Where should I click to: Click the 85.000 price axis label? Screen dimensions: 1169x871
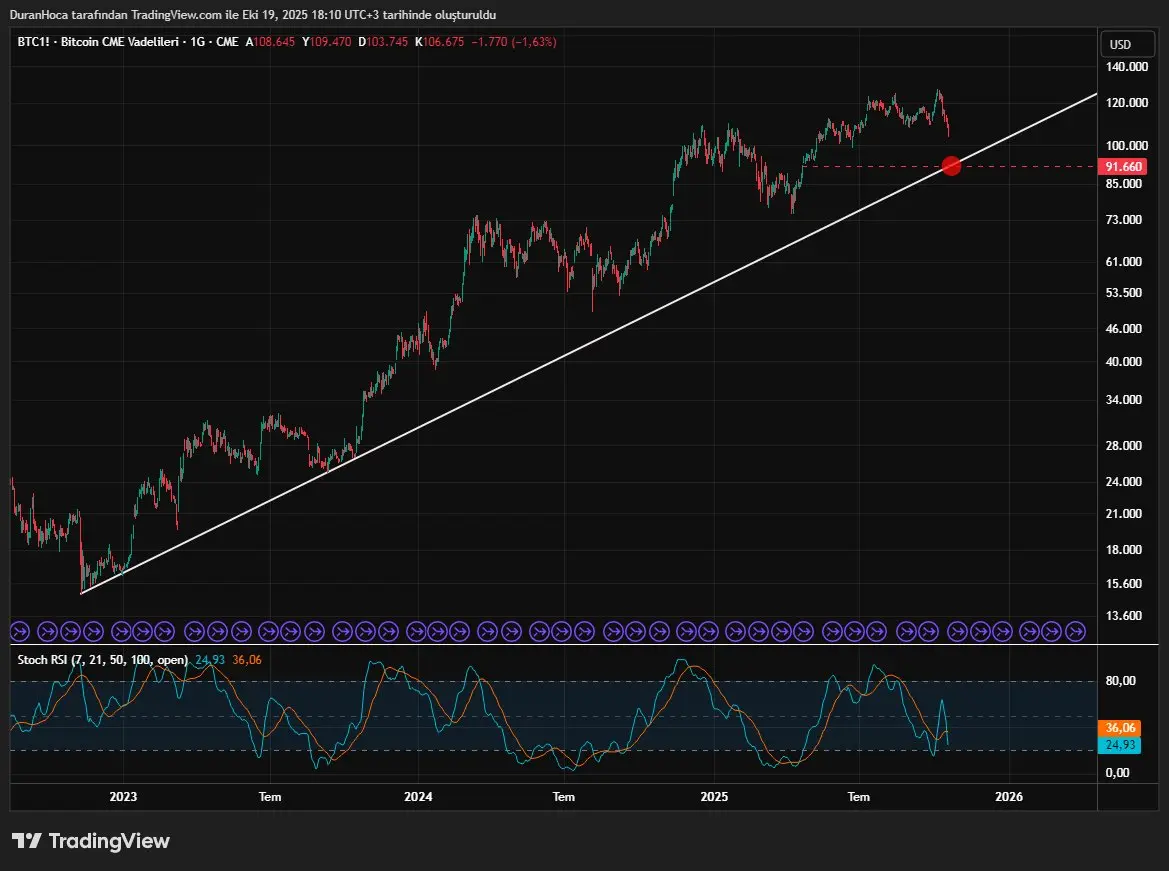click(1124, 183)
